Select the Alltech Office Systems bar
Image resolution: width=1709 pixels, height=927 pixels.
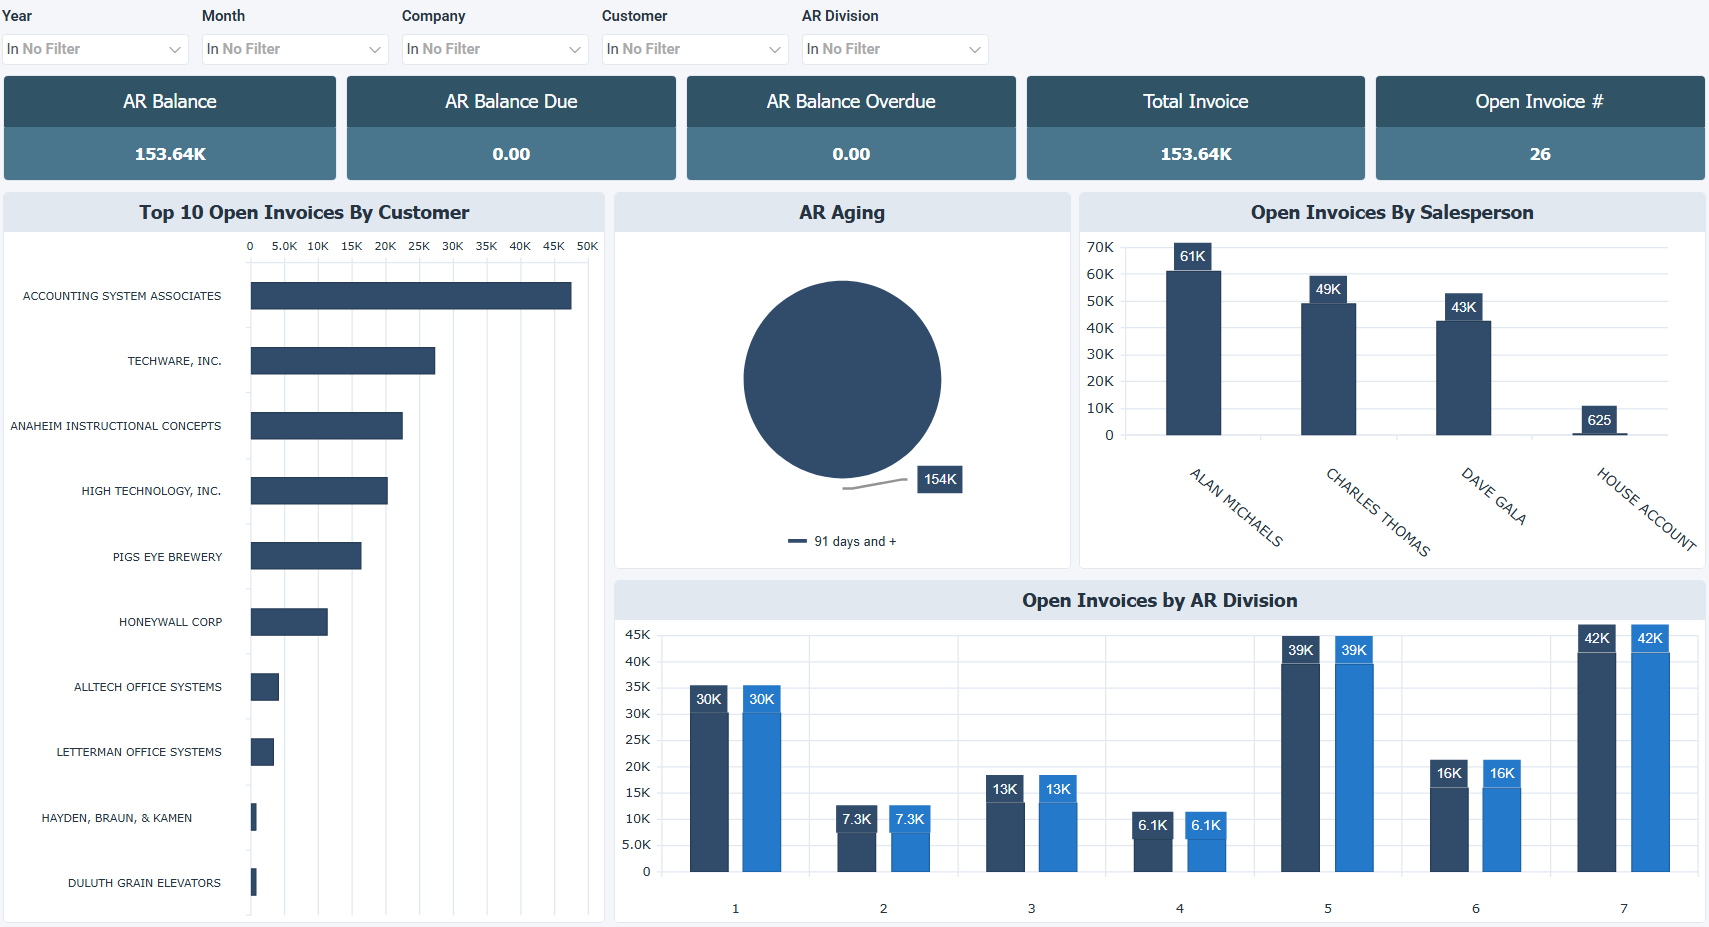pyautogui.click(x=265, y=687)
